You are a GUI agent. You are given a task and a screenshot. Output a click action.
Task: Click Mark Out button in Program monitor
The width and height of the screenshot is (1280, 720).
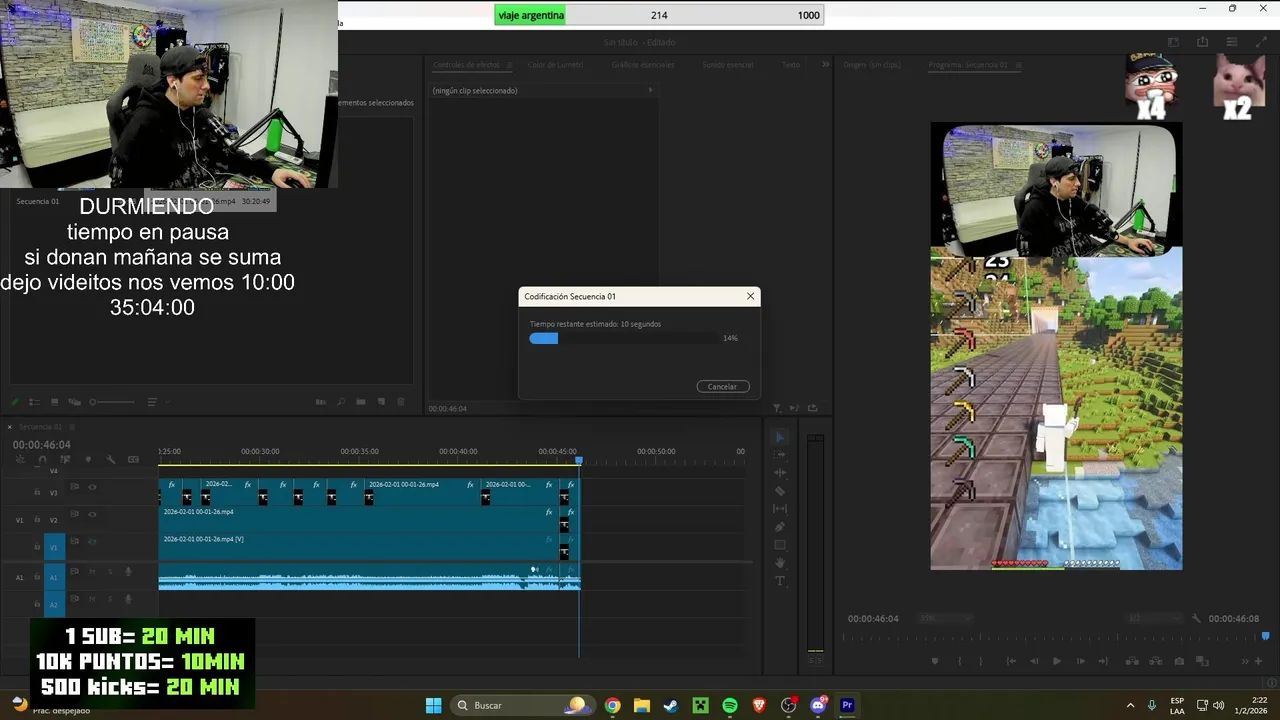(x=981, y=661)
